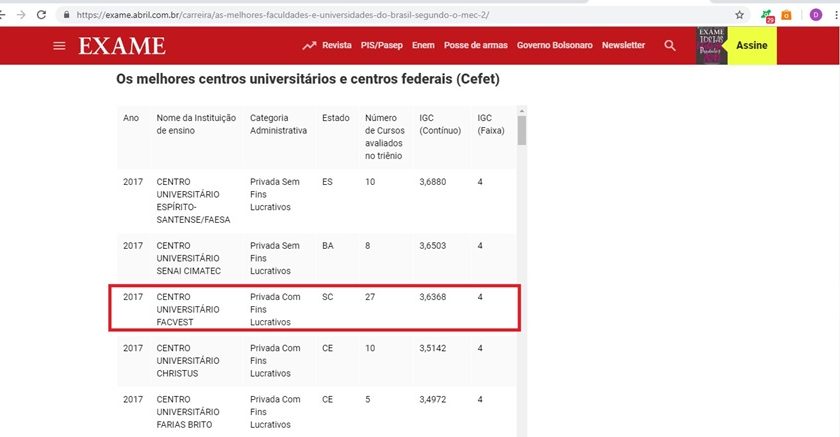Open the Governo Bolsonaro topic
Image resolution: width=840 pixels, height=437 pixels.
tap(554, 46)
